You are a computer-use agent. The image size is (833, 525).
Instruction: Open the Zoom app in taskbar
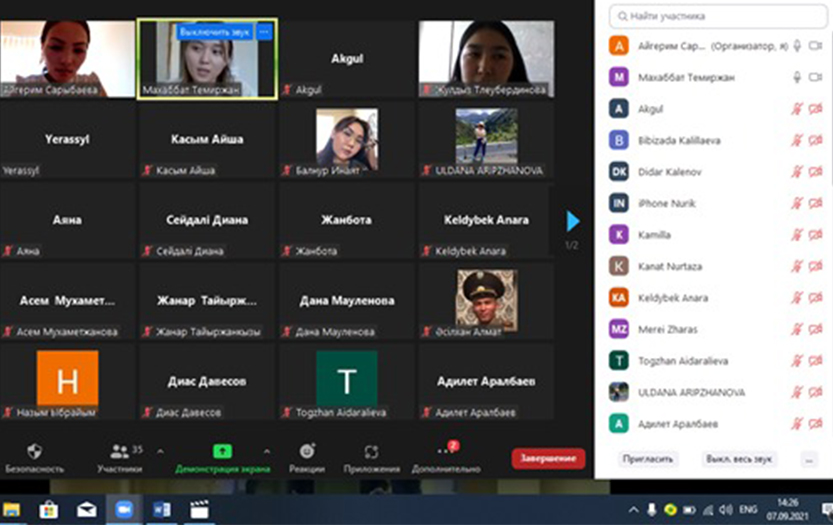tap(125, 509)
